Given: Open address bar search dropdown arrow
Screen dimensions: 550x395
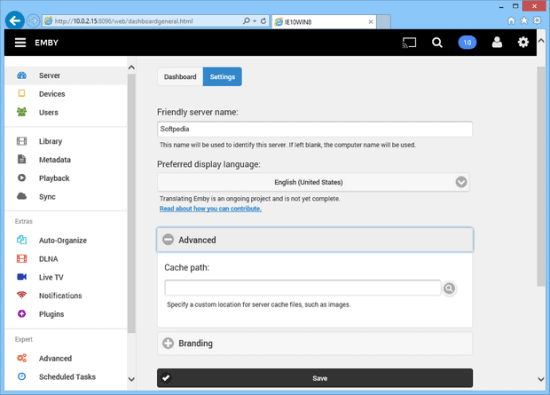Looking at the screenshot, I should tap(255, 21).
